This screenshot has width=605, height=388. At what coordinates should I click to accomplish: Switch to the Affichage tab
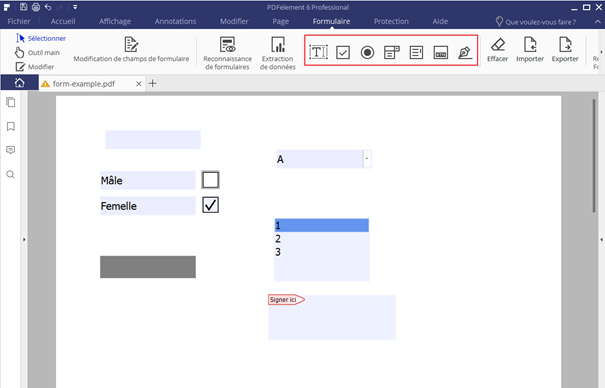point(115,21)
